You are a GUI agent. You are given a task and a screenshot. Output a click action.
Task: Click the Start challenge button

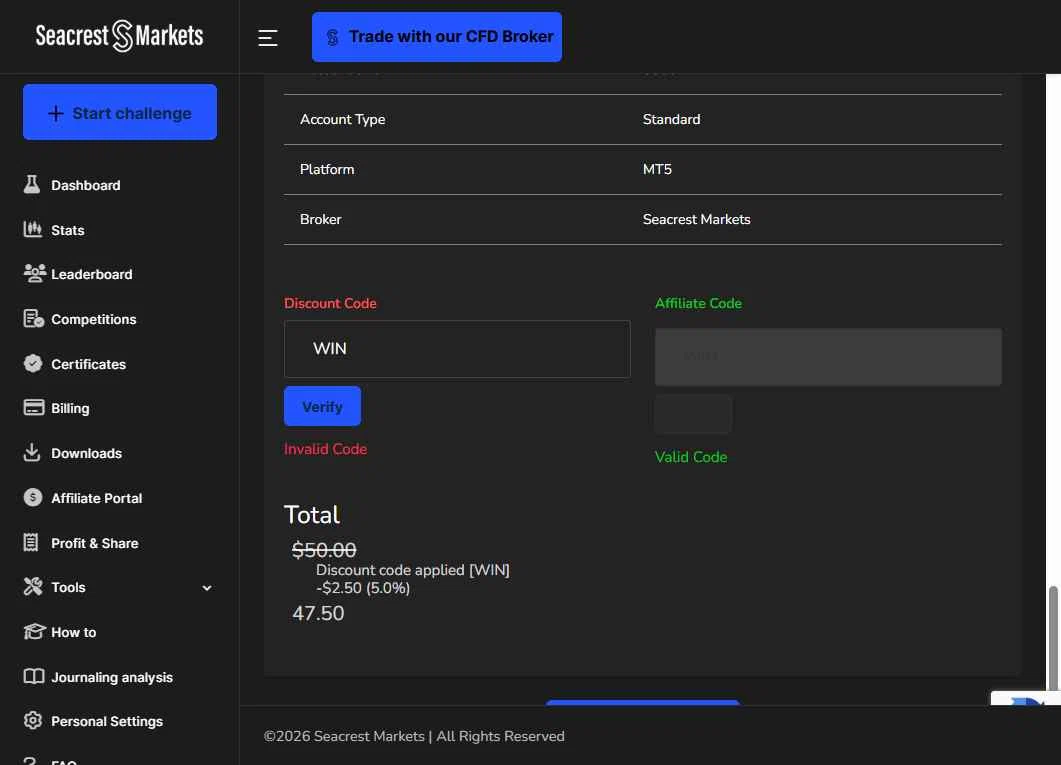pyautogui.click(x=120, y=112)
